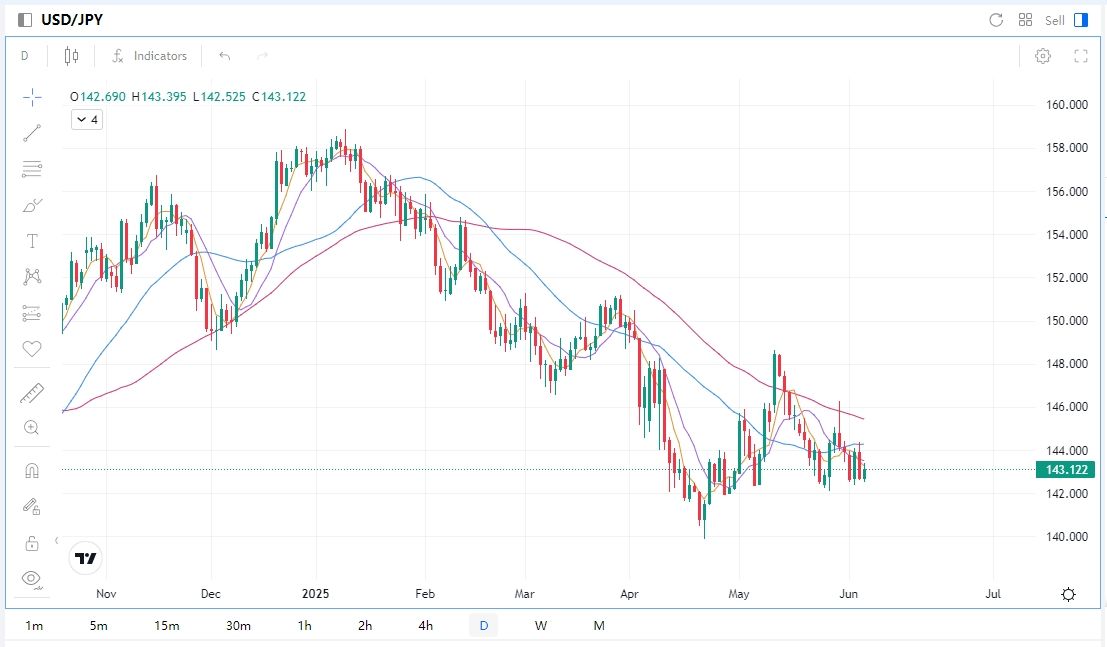Viewport: 1107px width, 647px height.
Task: Switch to the 4h timeframe tab
Action: coord(426,626)
